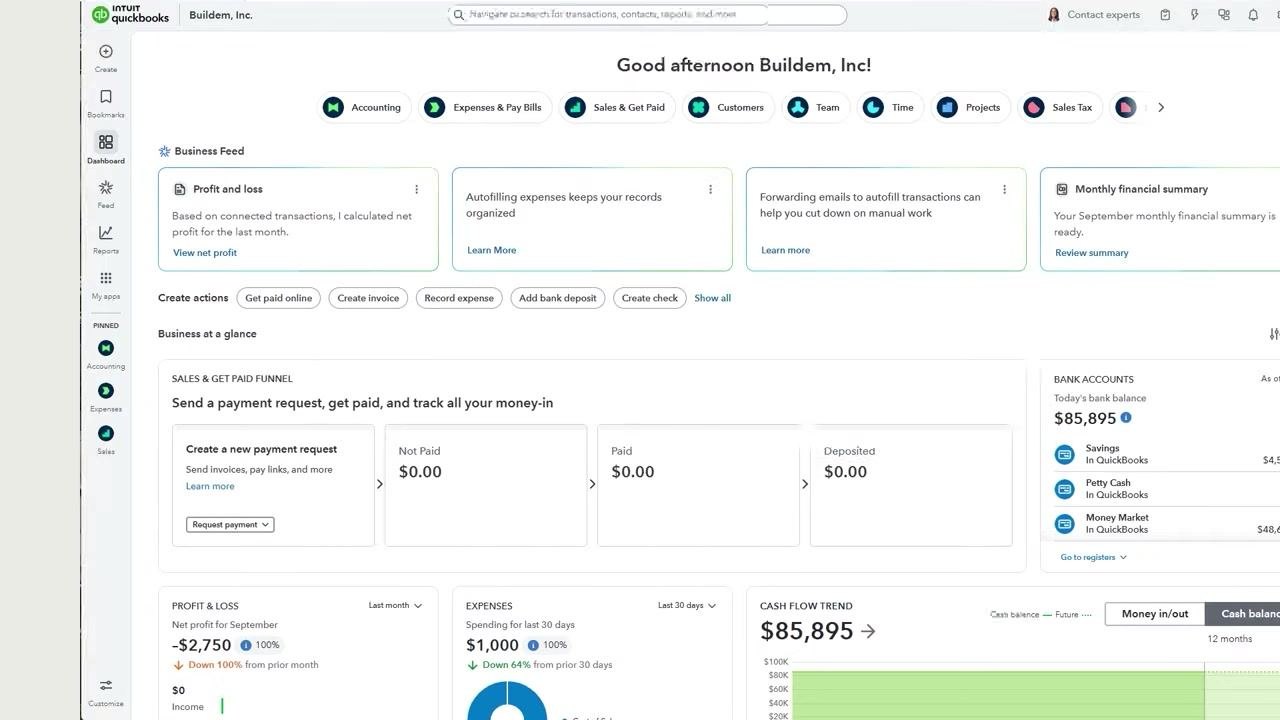Click the QuickBooks logo

click(131, 15)
